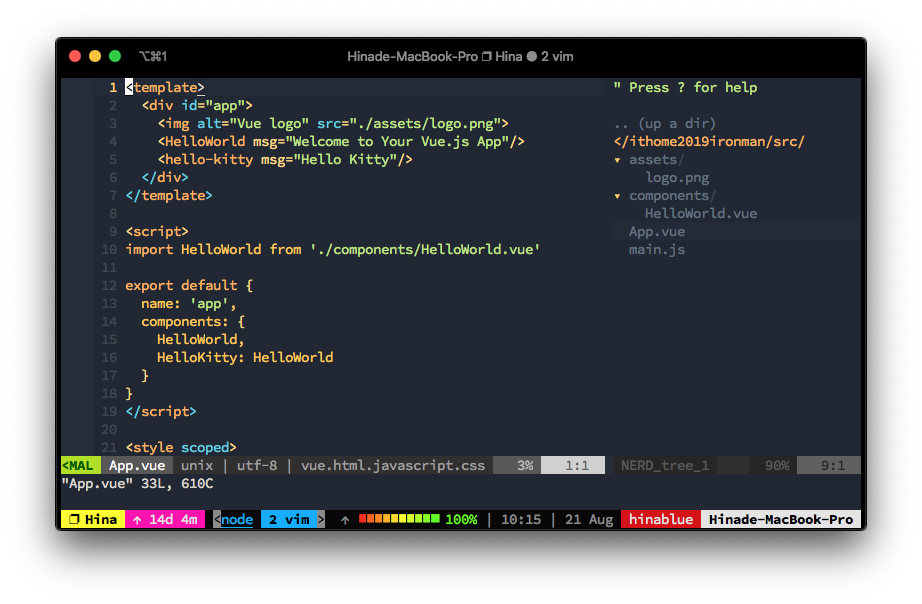The height and width of the screenshot is (604, 922).
Task: Click the Hina session label in tmux bar
Action: 101,519
